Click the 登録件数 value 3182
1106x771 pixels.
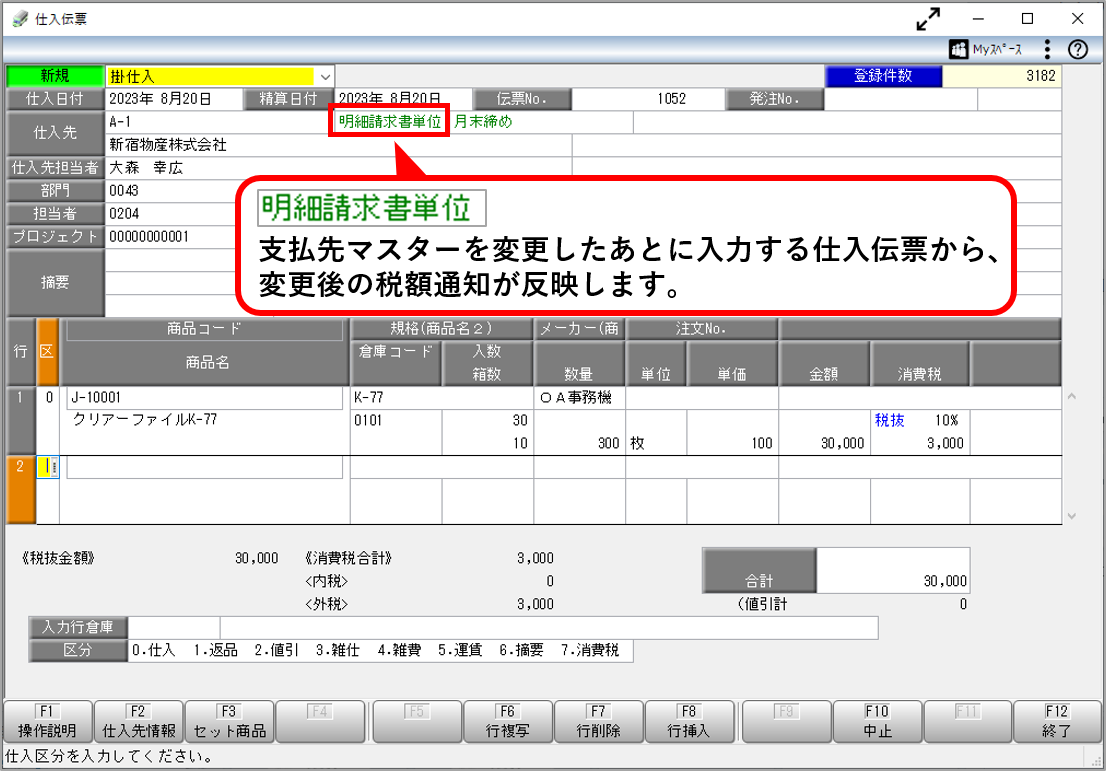tap(1002, 76)
